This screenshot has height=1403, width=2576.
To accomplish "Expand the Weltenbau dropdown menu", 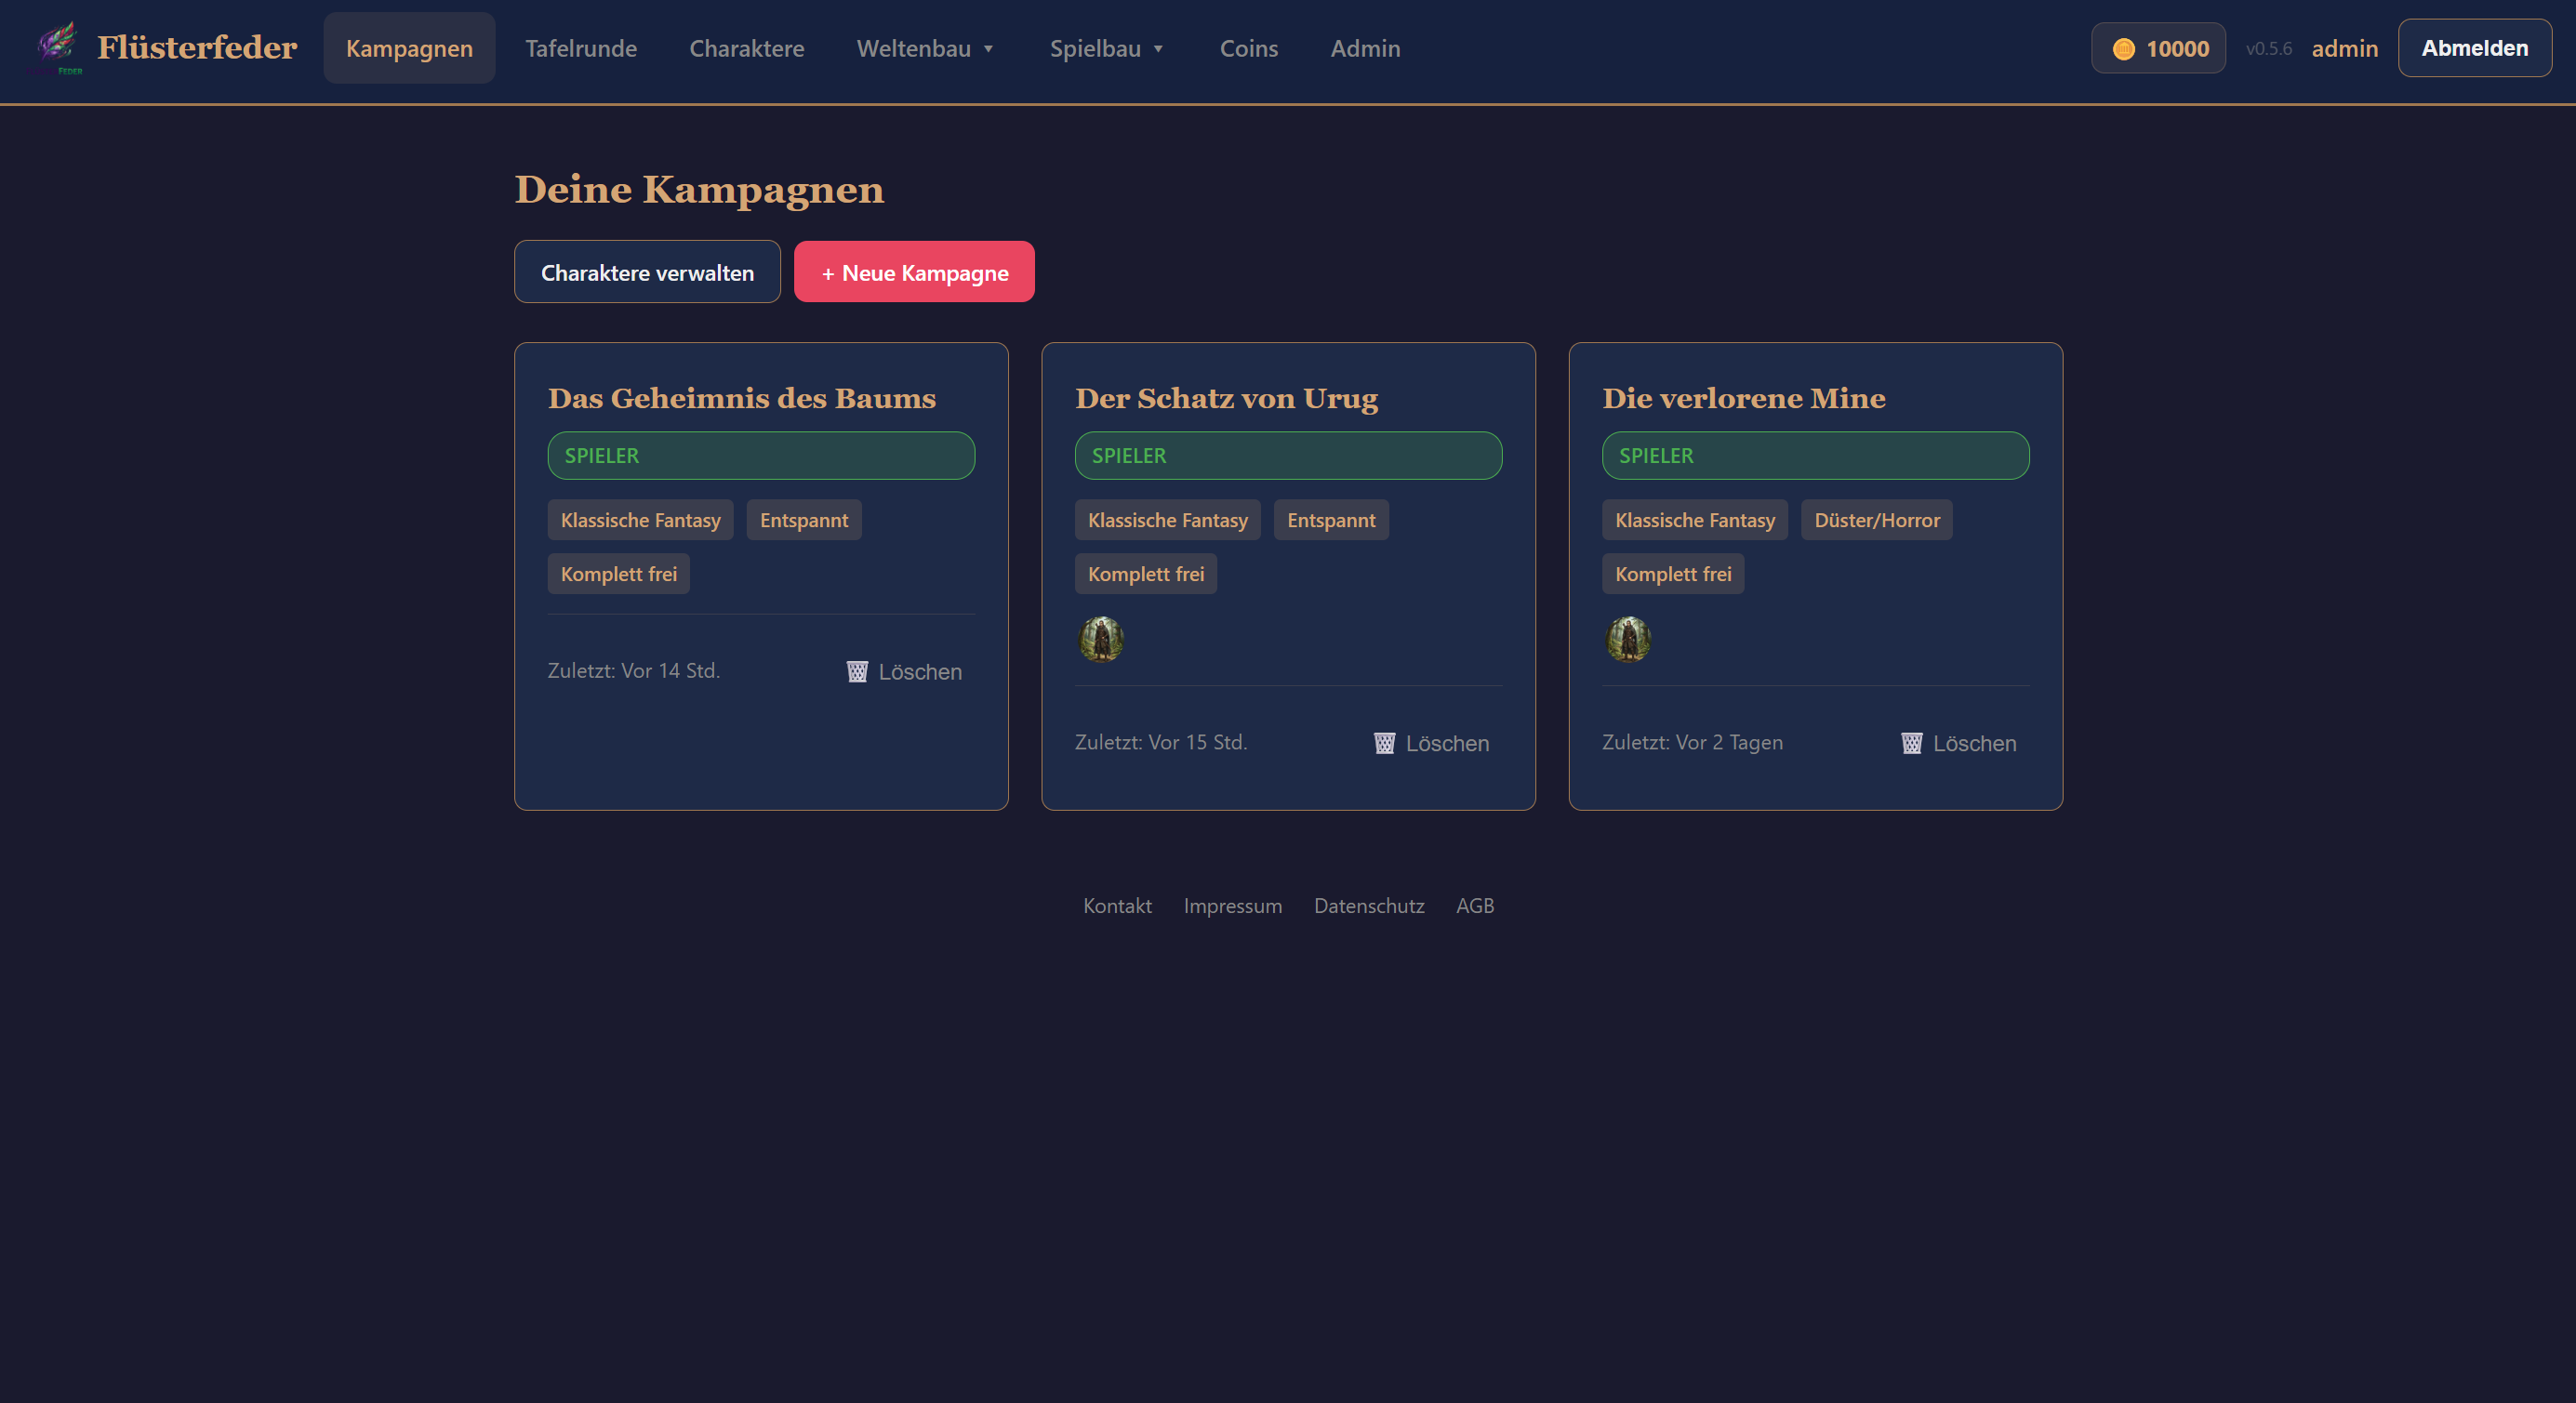I will click(x=925, y=48).
